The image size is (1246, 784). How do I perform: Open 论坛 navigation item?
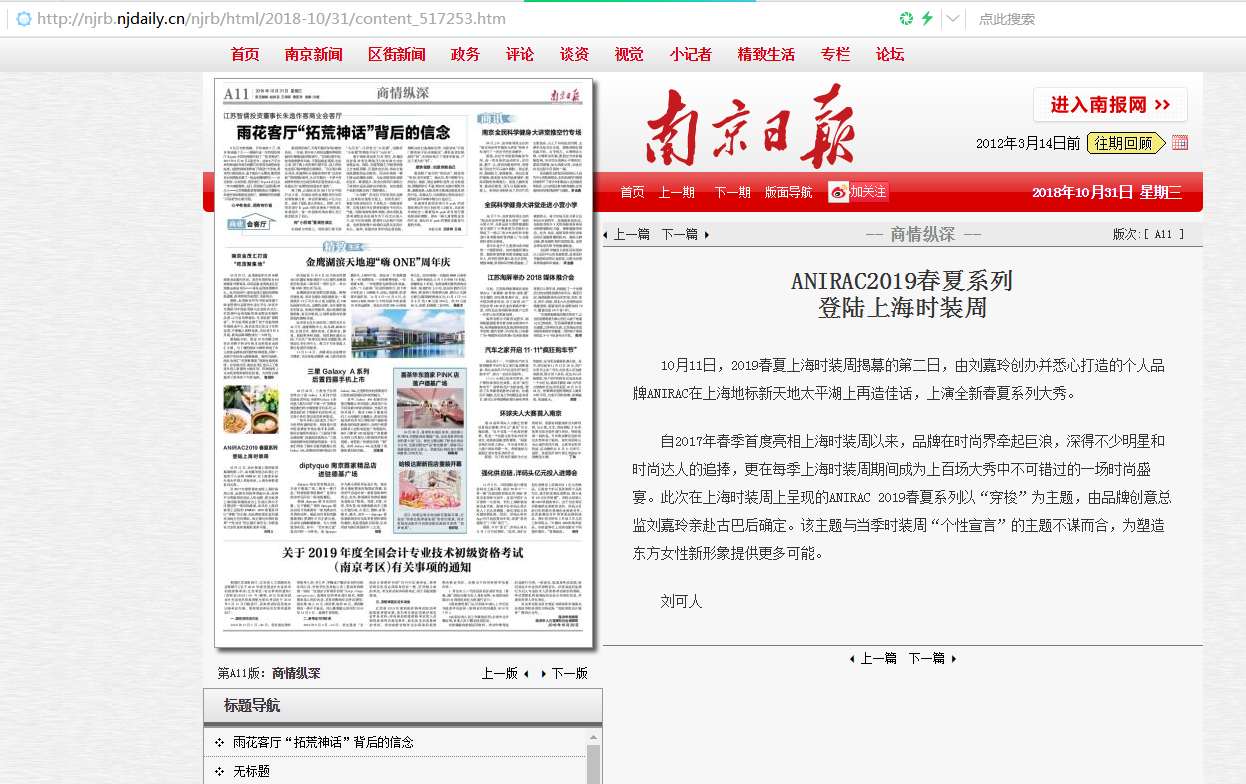[890, 54]
